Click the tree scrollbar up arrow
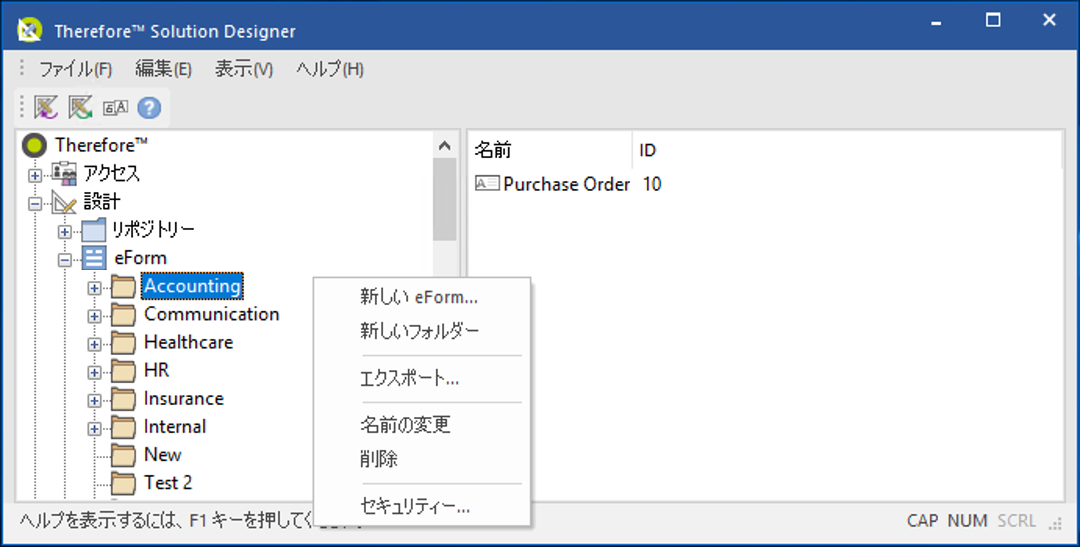 point(445,145)
